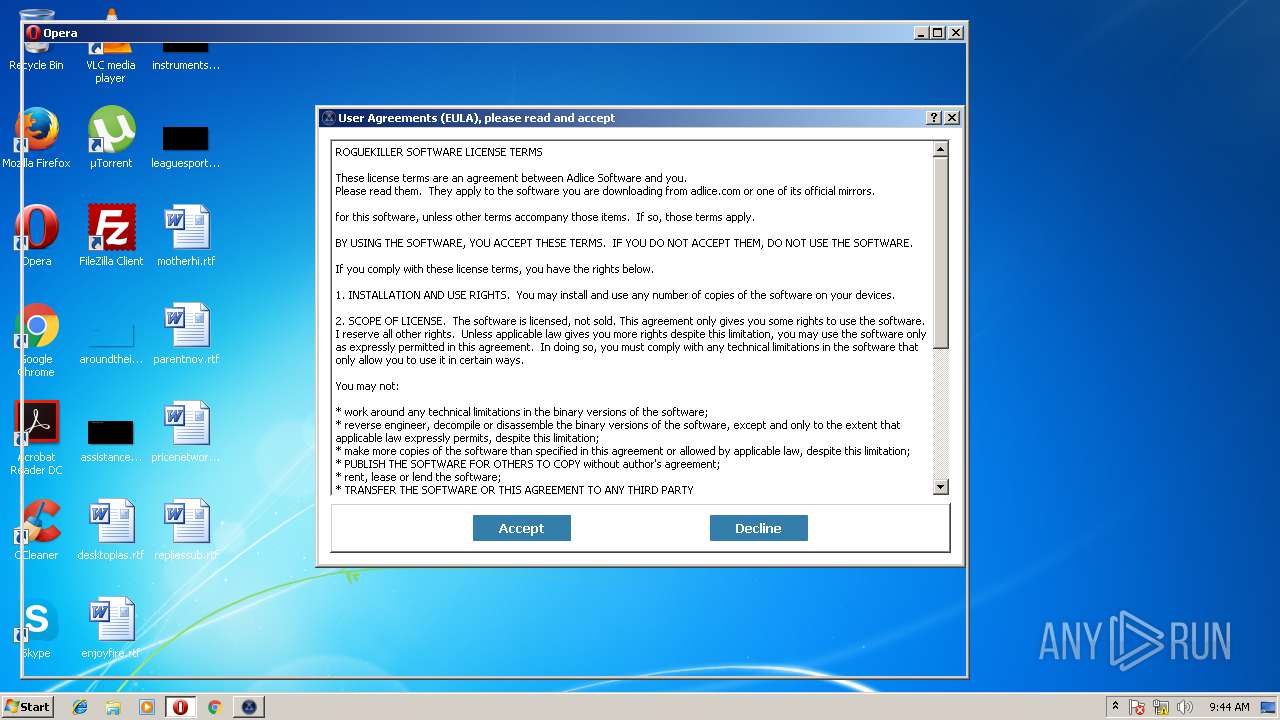Open the Recycle Bin desktop icon

[x=36, y=40]
